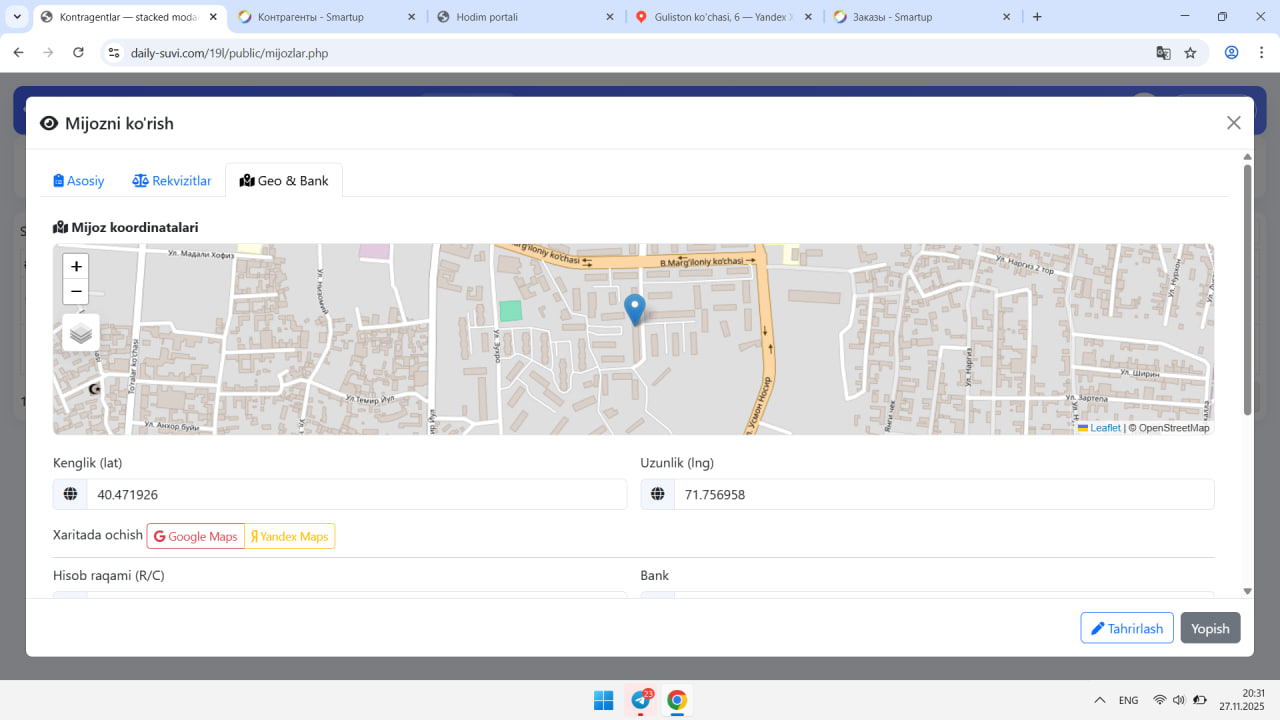Click the blue location marker pin

(x=635, y=308)
